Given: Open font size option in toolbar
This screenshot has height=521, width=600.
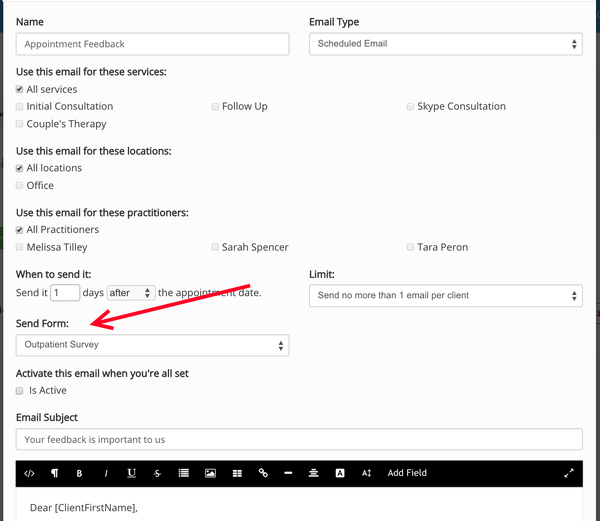Looking at the screenshot, I should pos(367,473).
